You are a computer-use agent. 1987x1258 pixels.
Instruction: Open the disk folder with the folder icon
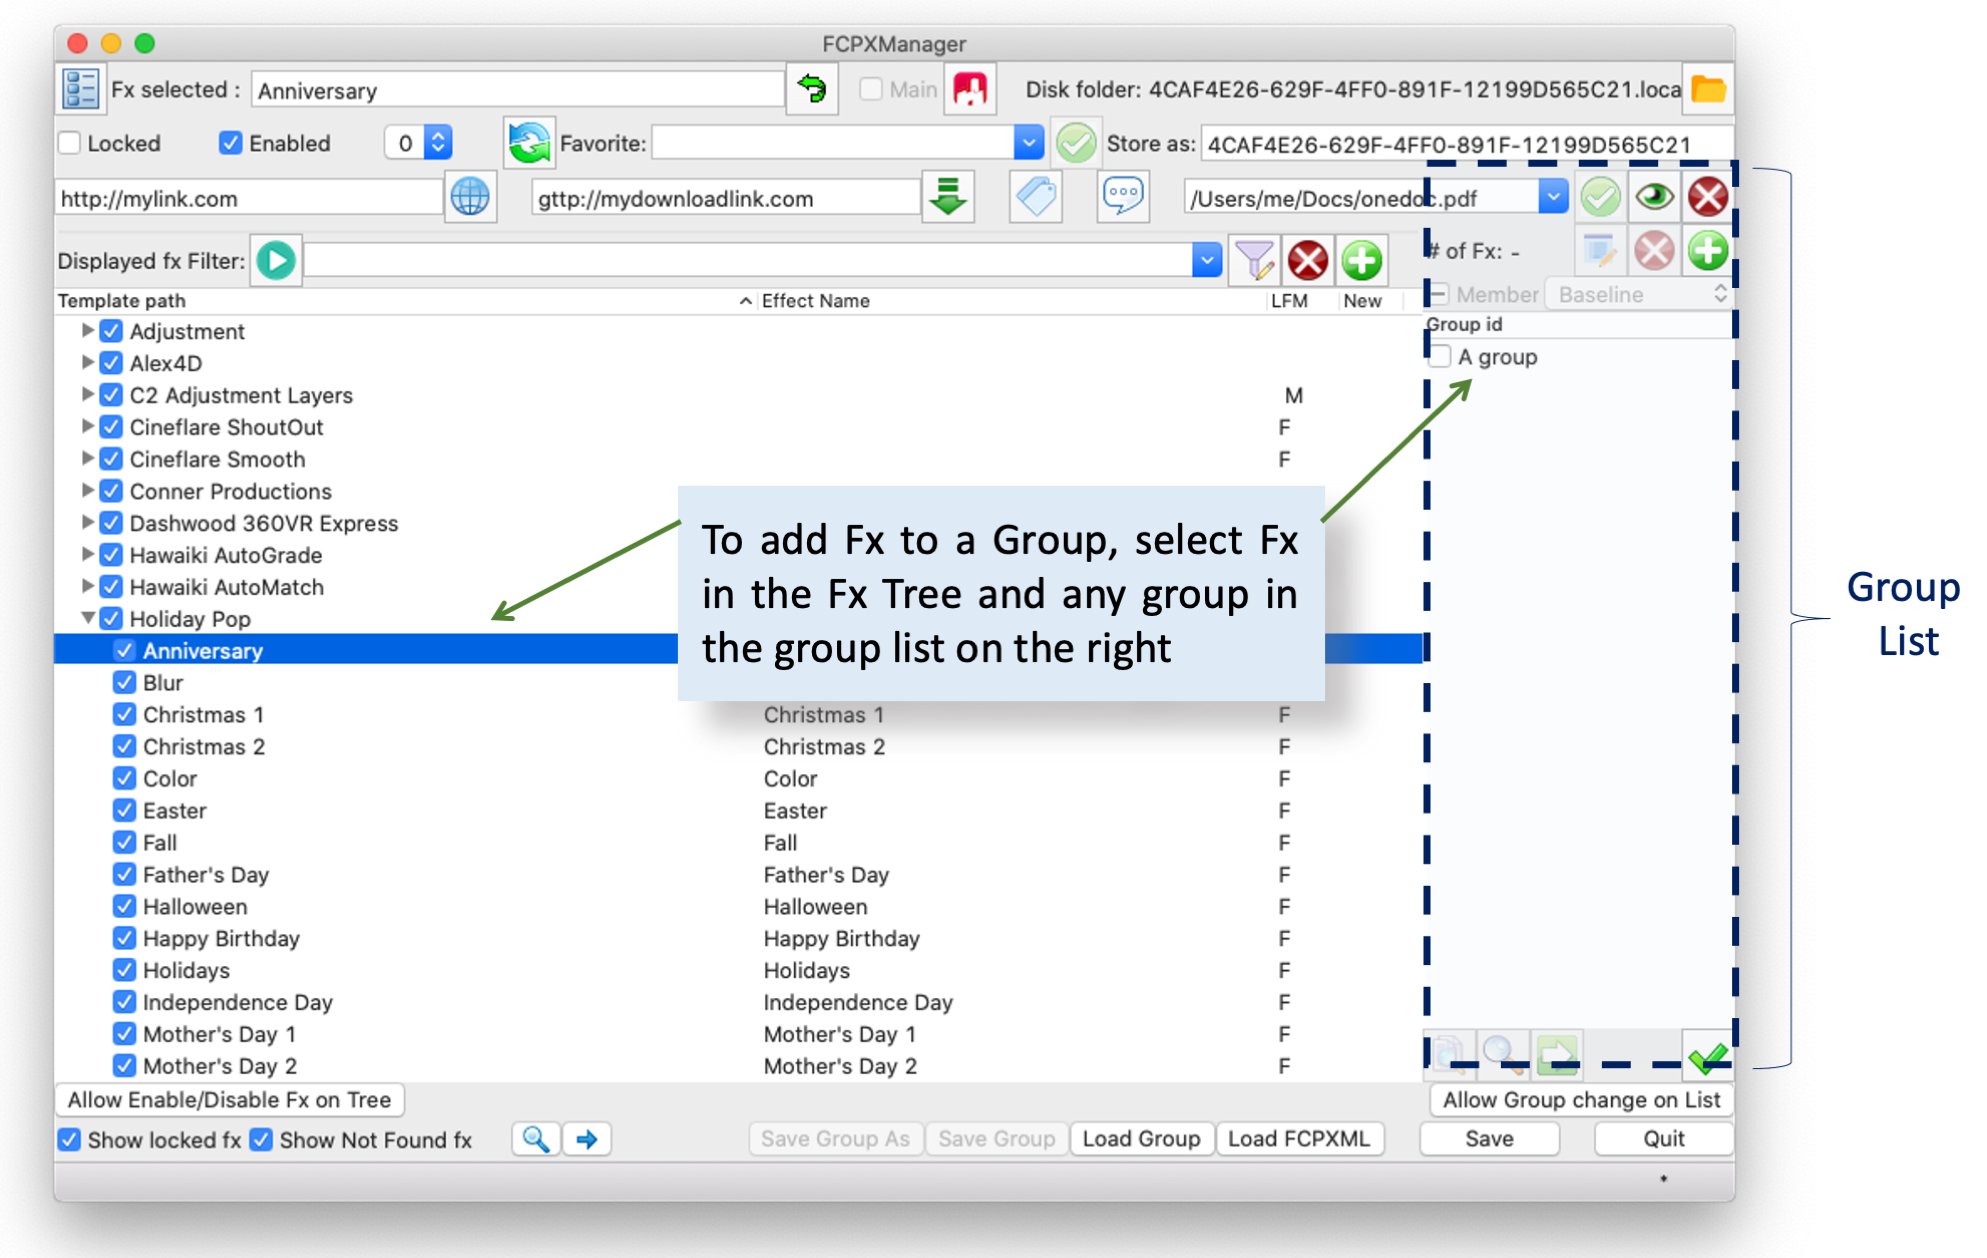click(1708, 90)
